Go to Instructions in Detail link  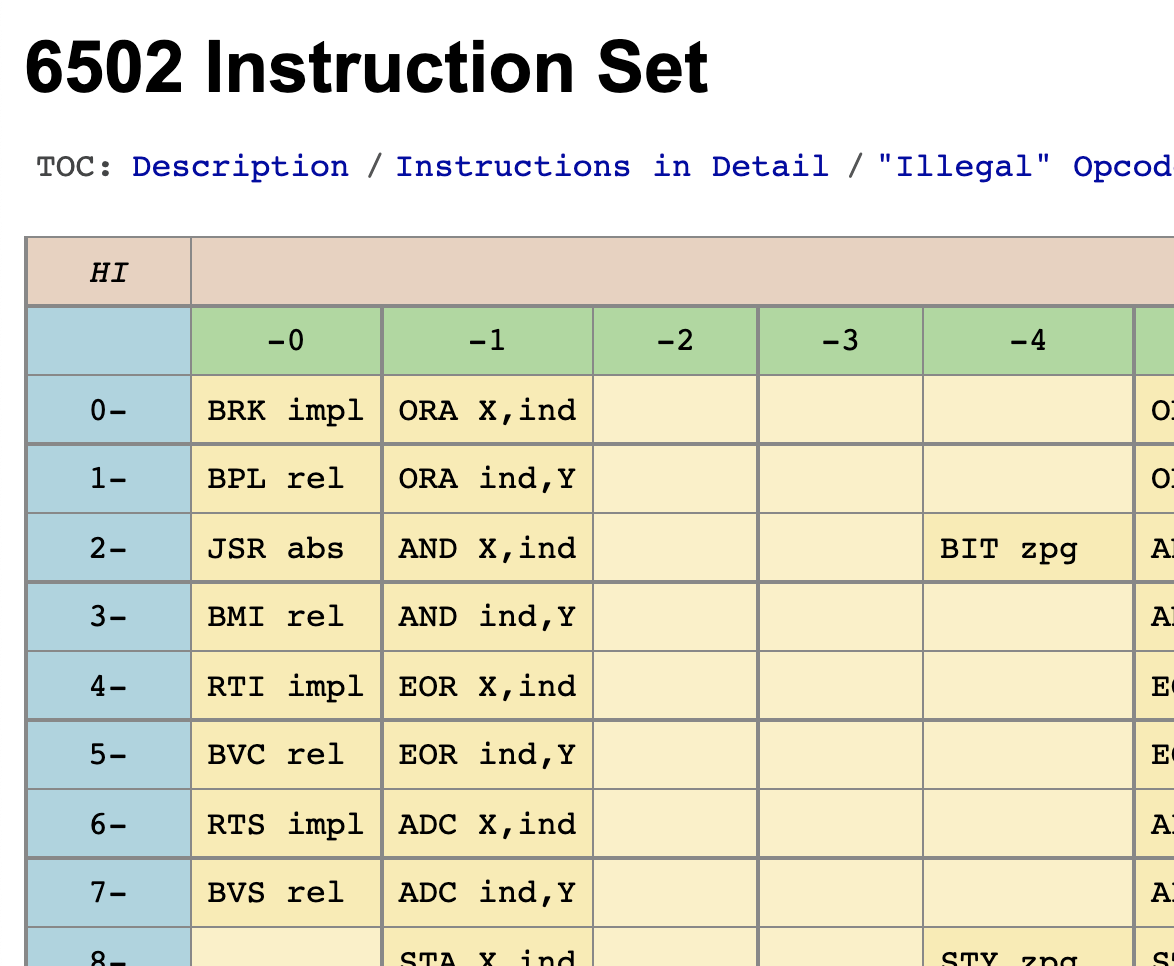612,166
